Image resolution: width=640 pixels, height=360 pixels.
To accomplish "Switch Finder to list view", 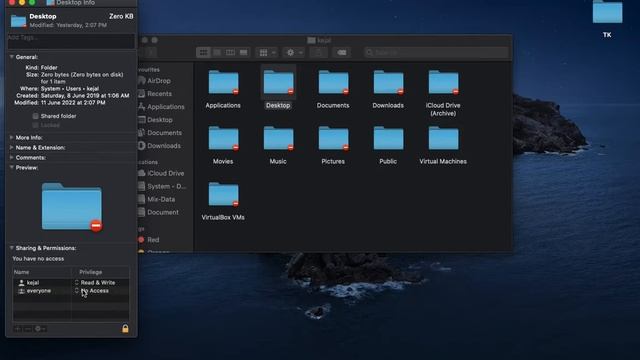I will click(217, 53).
